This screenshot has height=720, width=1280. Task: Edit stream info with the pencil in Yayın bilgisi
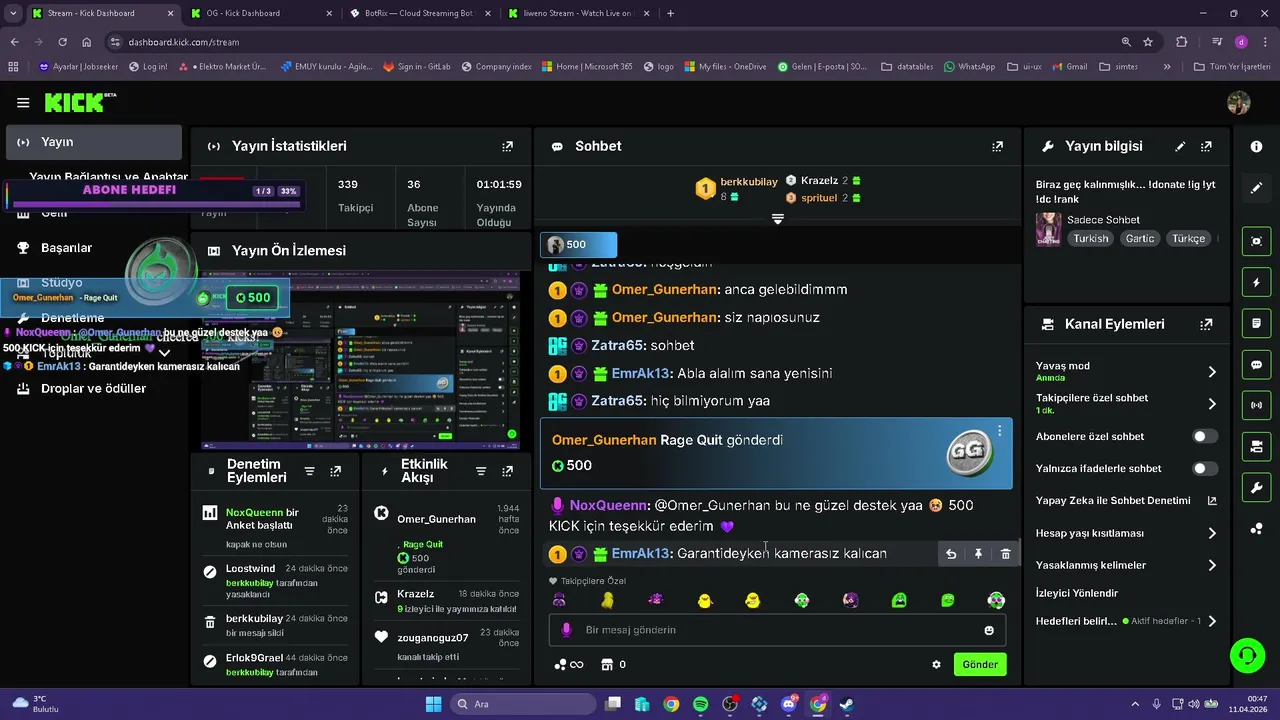1180,146
